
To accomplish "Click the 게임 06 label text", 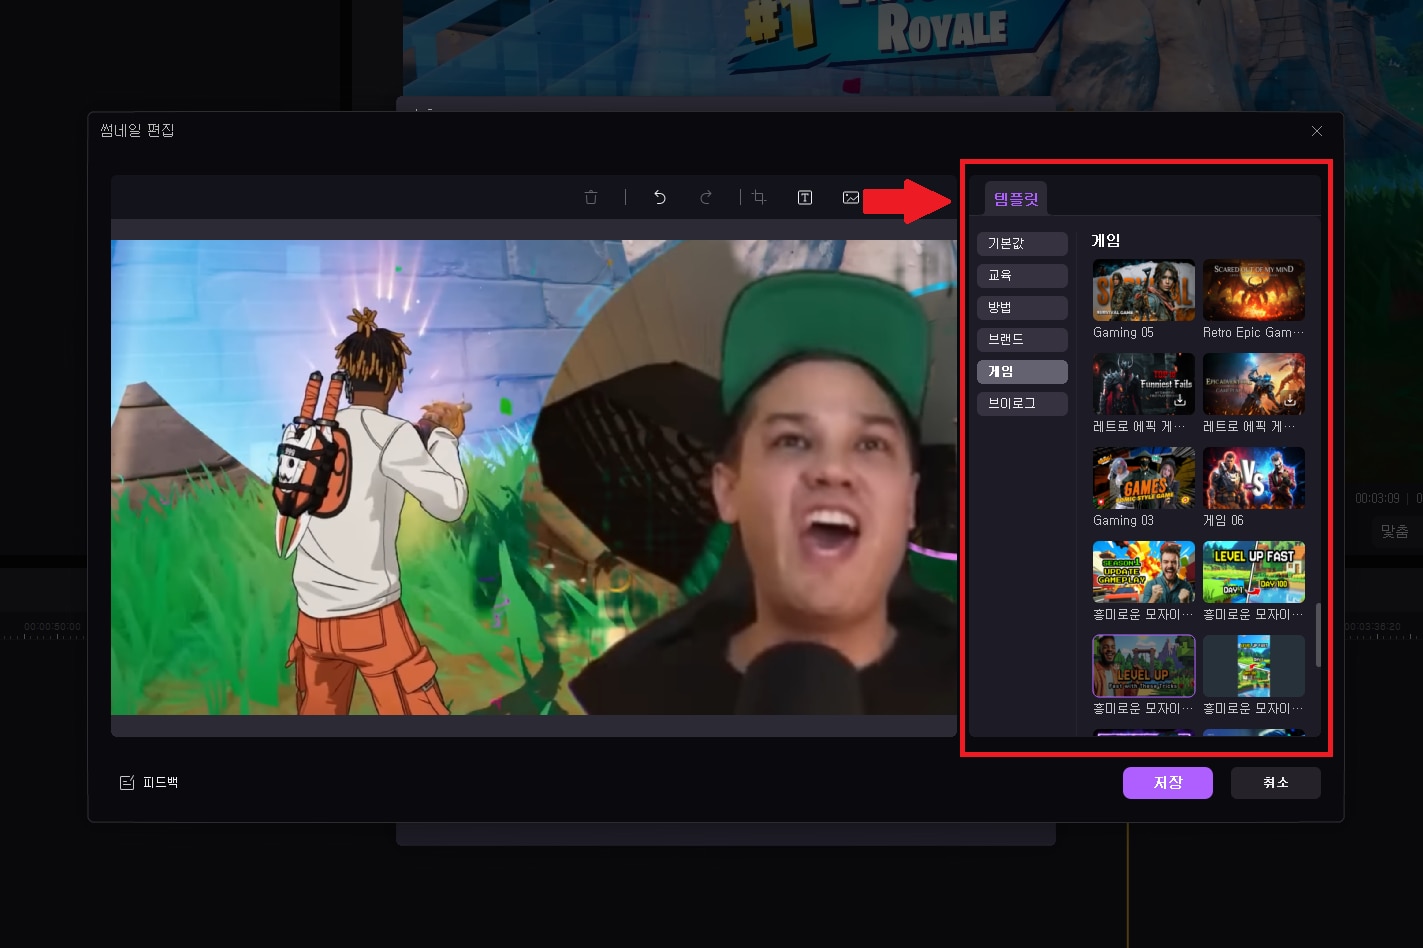I will coord(1223,521).
